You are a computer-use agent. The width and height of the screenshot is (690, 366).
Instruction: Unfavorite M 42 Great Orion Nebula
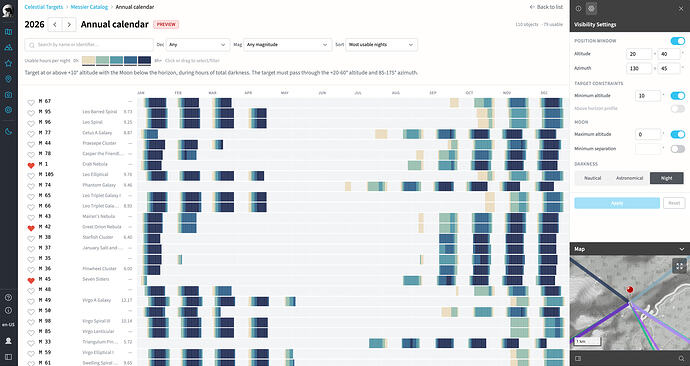[31, 228]
